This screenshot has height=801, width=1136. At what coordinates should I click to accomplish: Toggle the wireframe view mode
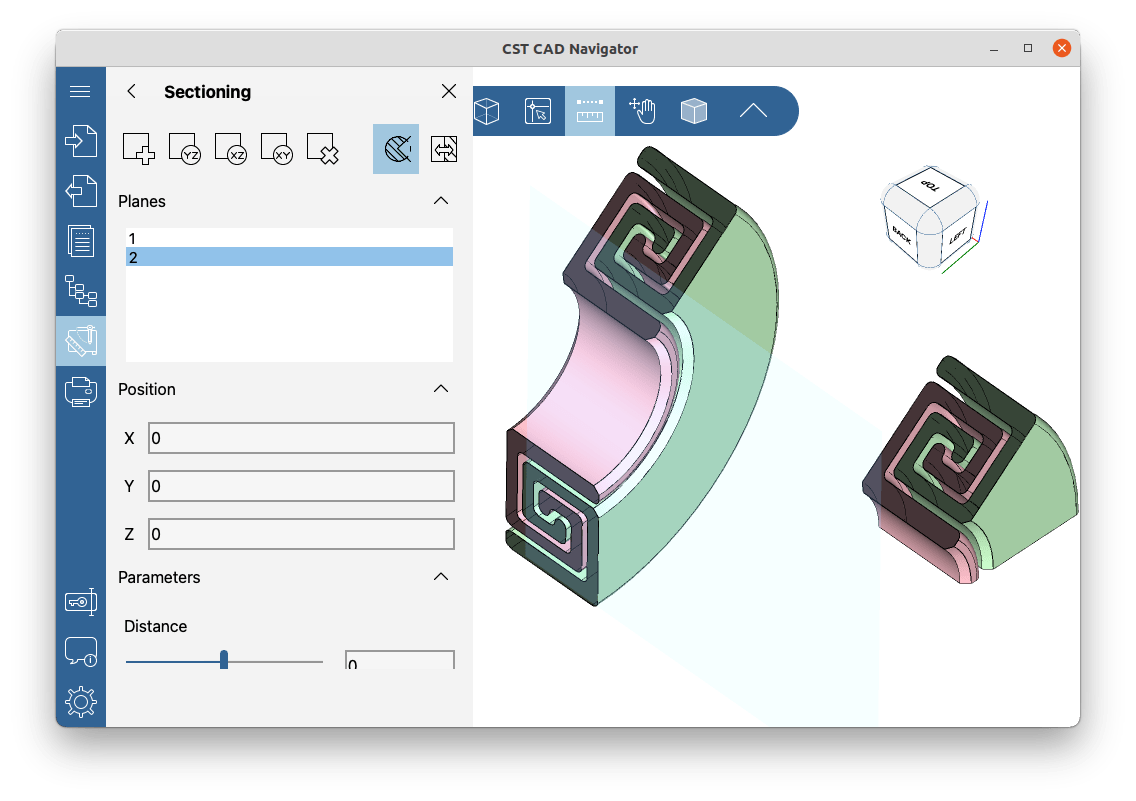(x=487, y=111)
